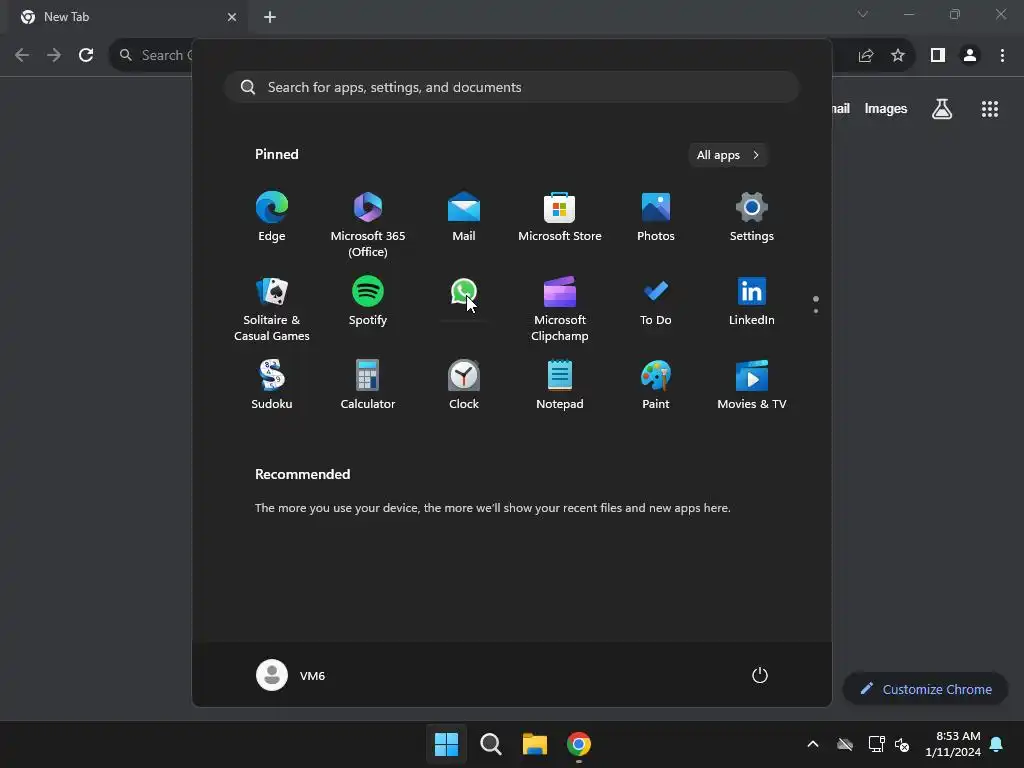The width and height of the screenshot is (1024, 768).
Task: Open Microsoft Store
Action: 560,217
